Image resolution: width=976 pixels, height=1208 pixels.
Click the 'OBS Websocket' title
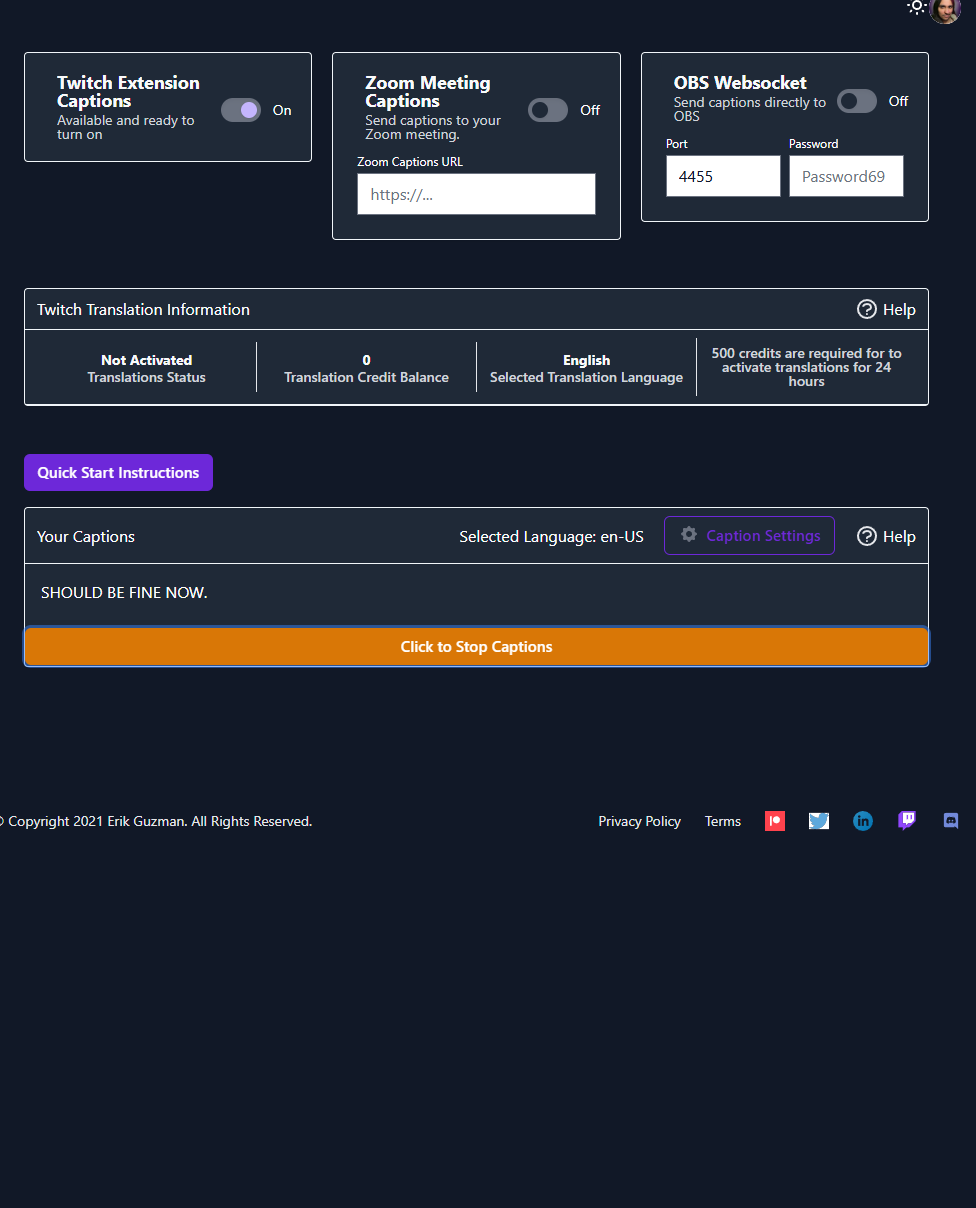click(x=740, y=83)
